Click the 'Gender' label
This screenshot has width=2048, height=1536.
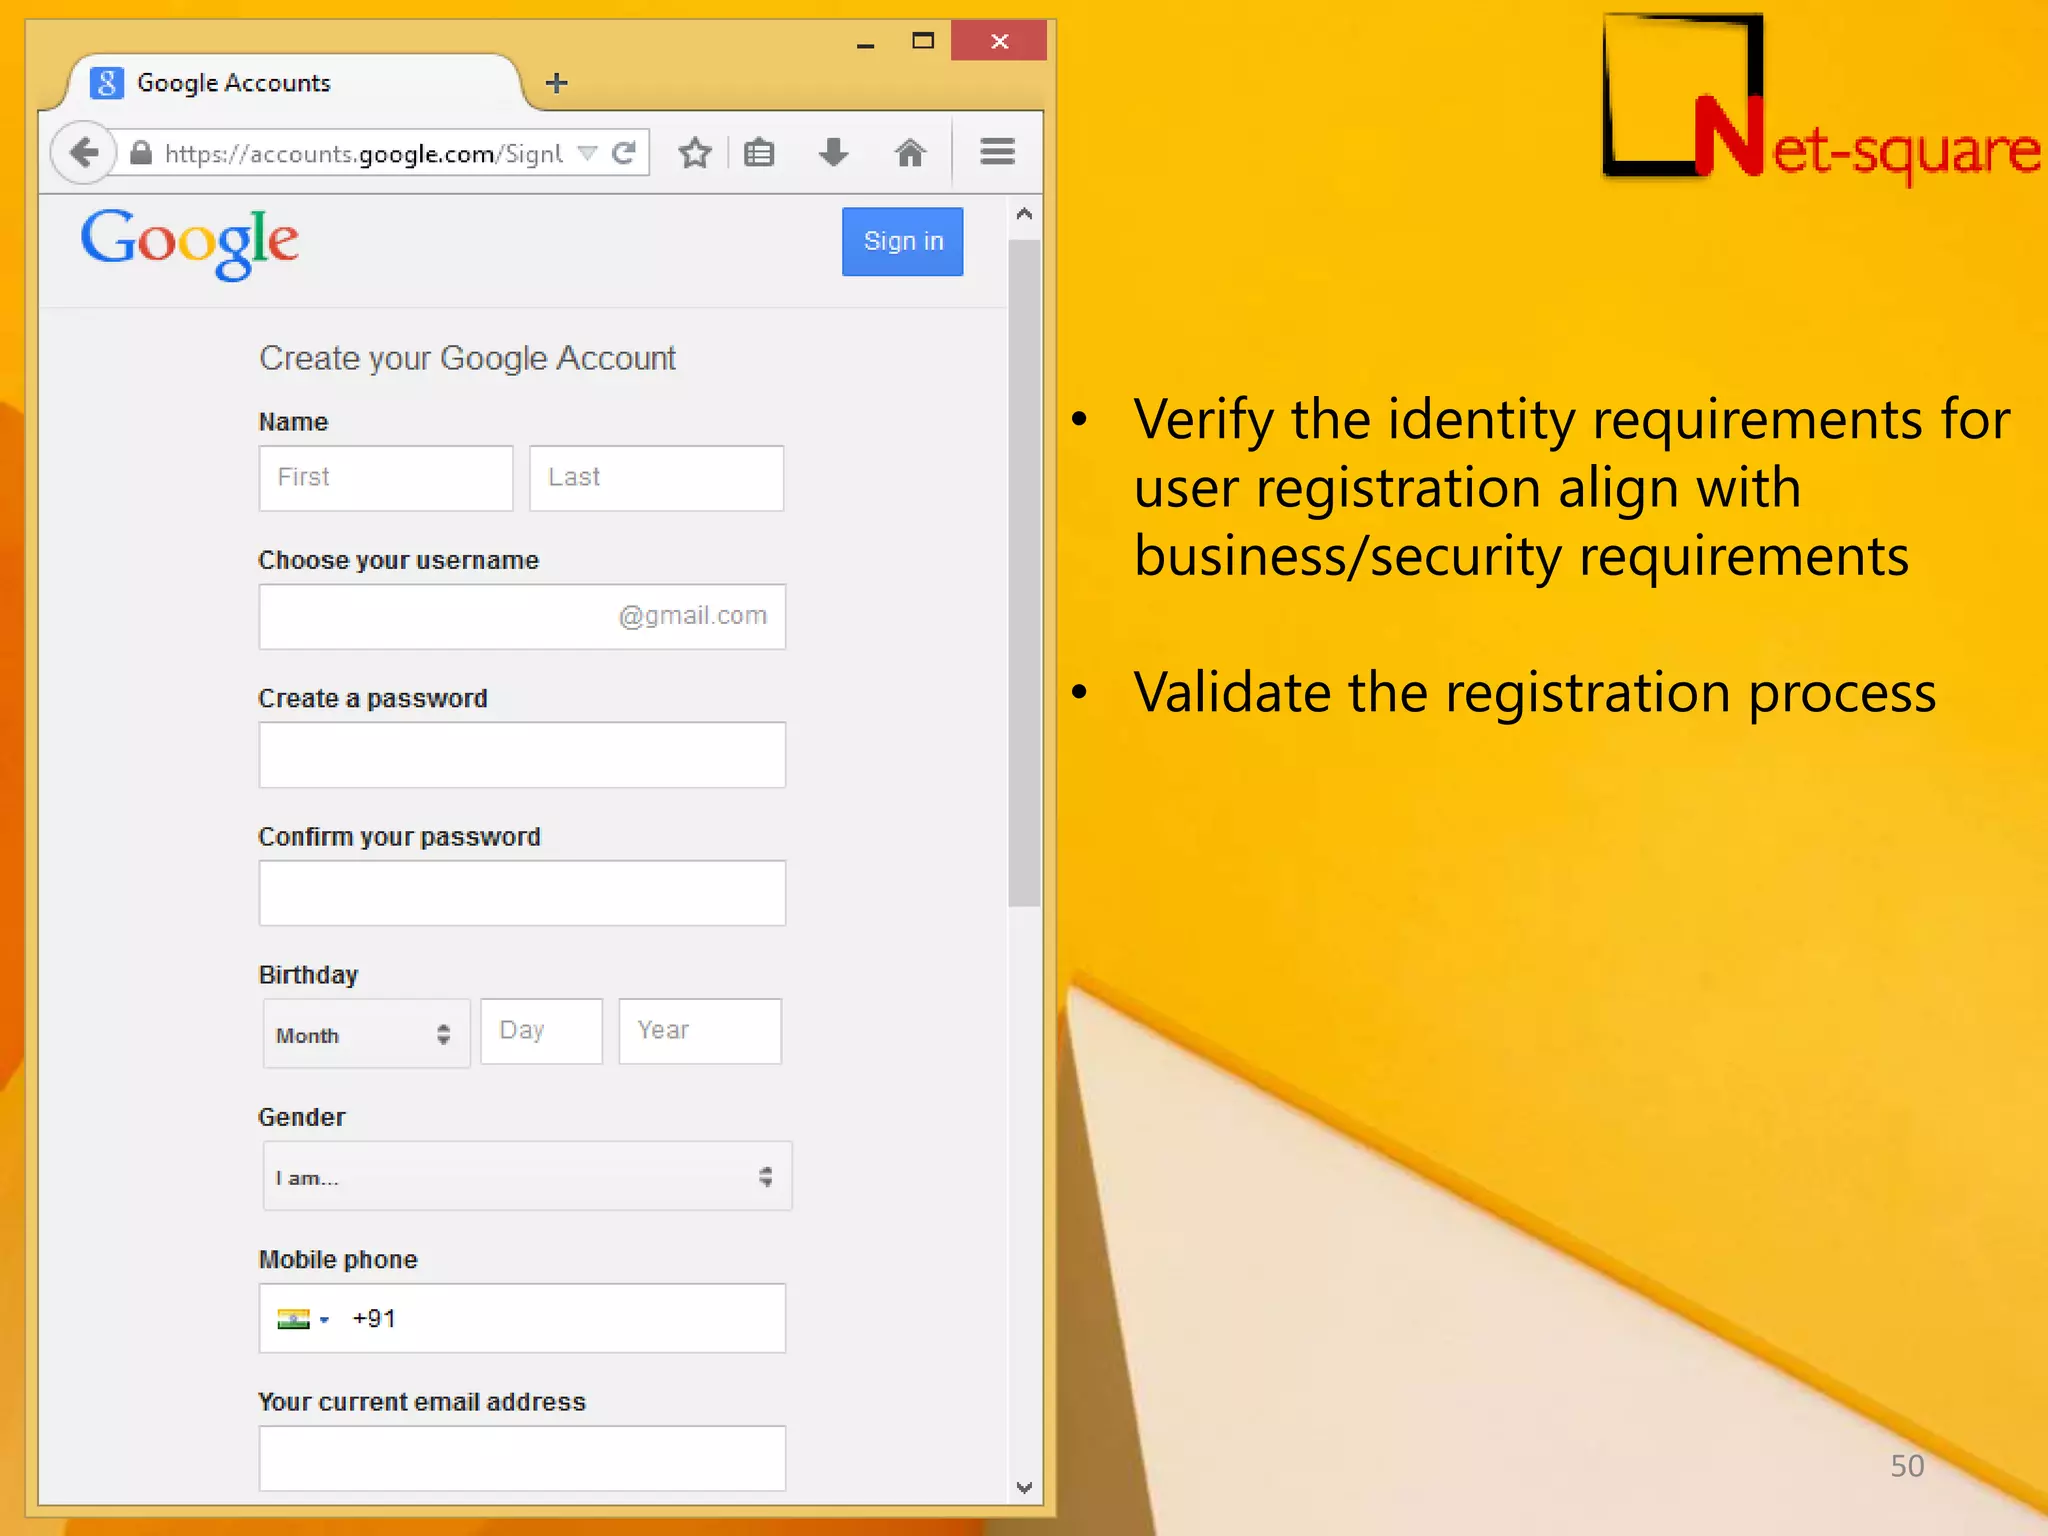[x=301, y=1117]
